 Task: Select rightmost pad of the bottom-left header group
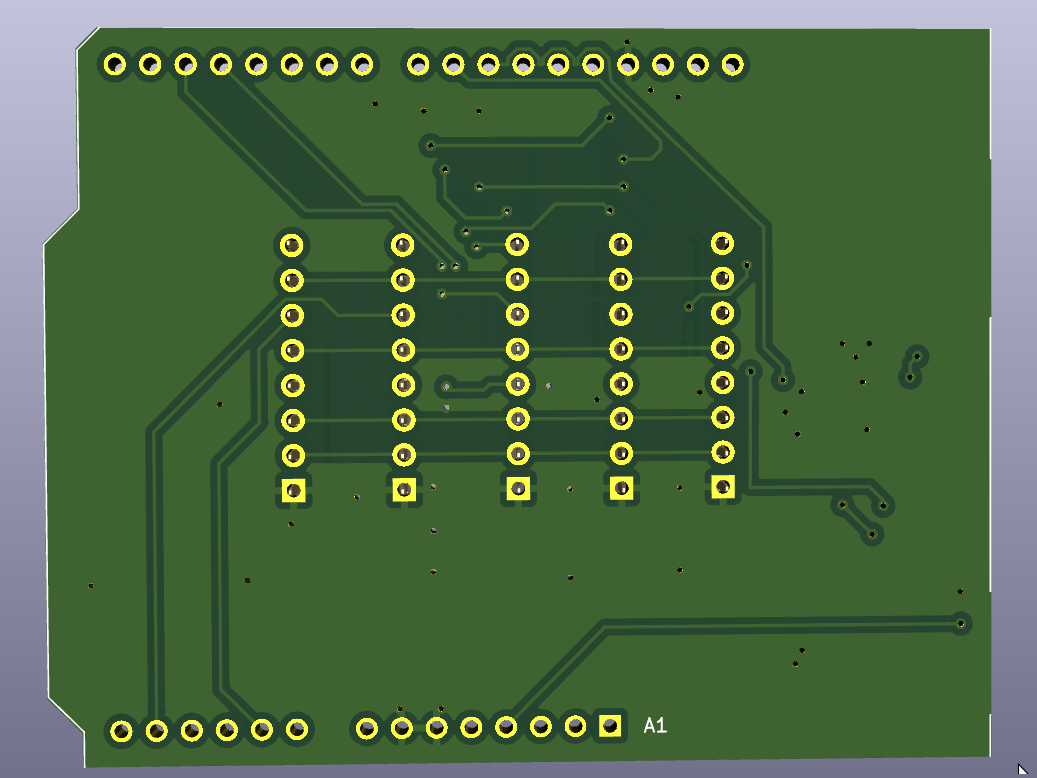[296, 729]
